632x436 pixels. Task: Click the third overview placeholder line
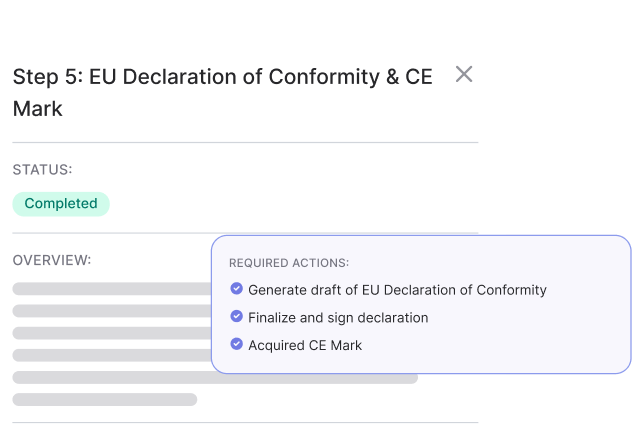click(112, 333)
